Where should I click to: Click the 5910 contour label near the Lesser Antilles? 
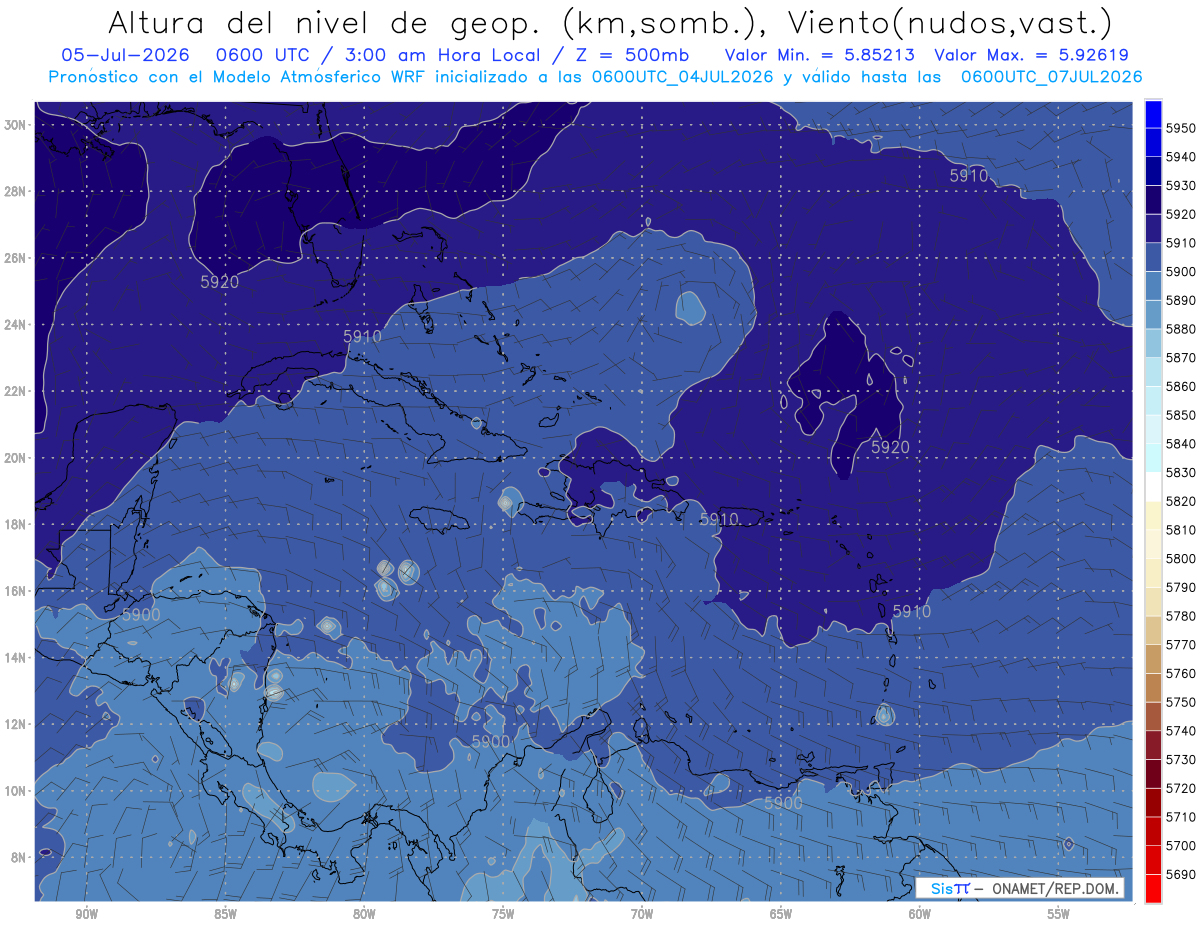coord(911,611)
